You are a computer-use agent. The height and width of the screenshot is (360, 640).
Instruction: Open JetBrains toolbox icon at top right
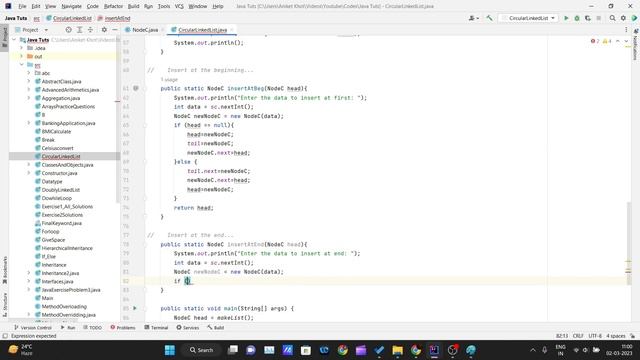pyautogui.click(x=634, y=18)
